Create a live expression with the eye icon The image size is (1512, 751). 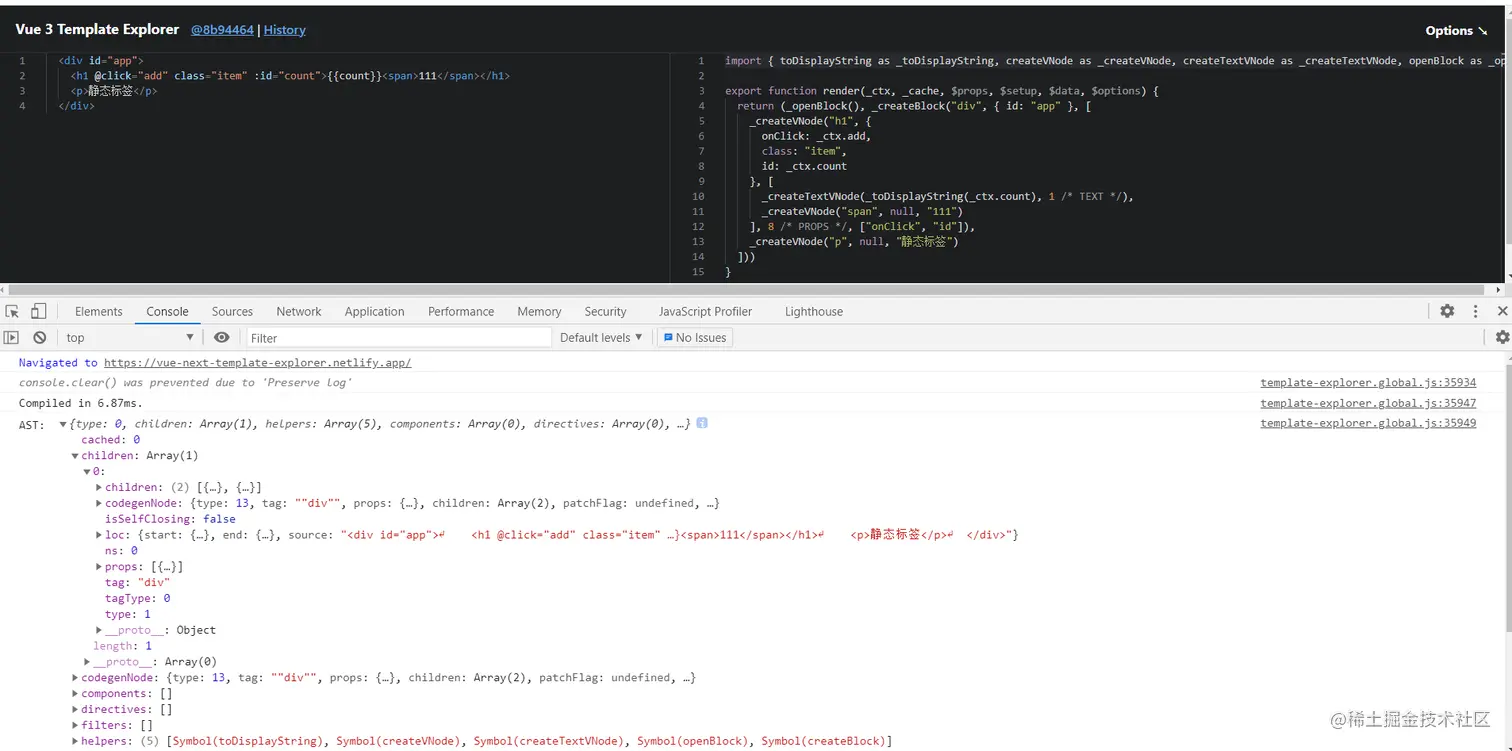click(222, 338)
